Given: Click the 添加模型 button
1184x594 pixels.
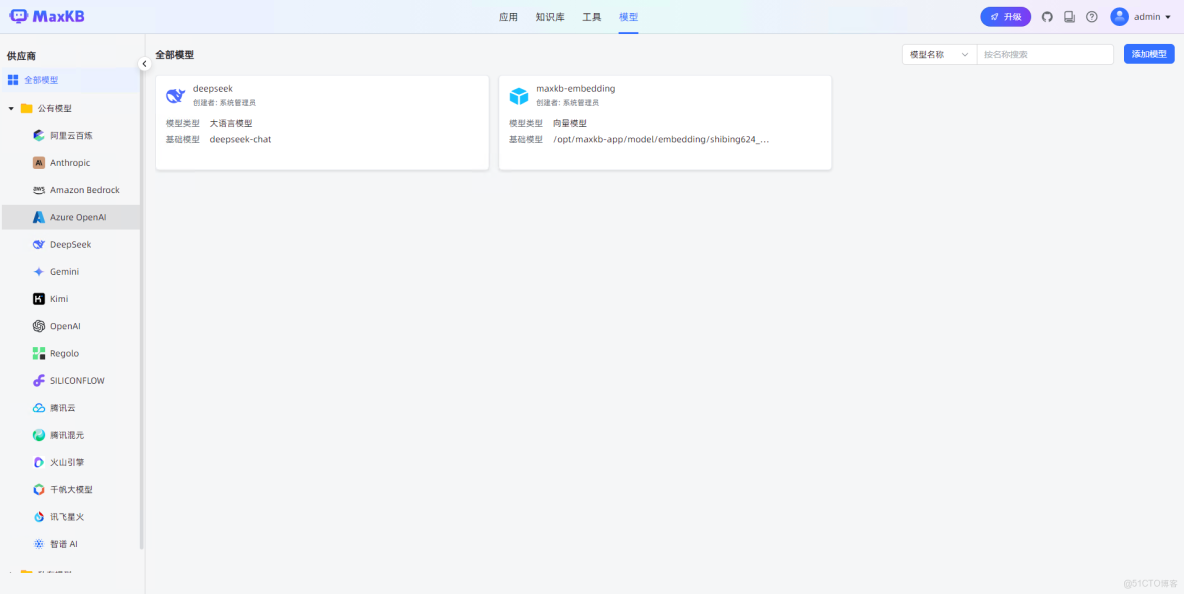Looking at the screenshot, I should click(x=1148, y=53).
